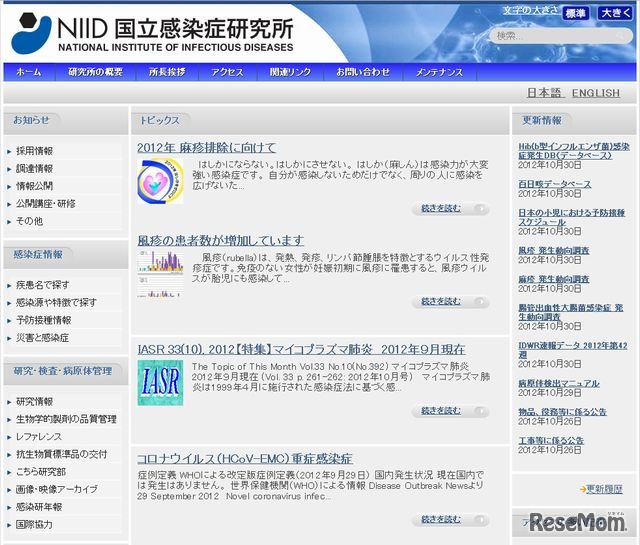Open お問い合わせ in the nav bar
The width and height of the screenshot is (640, 545).
[x=363, y=72]
